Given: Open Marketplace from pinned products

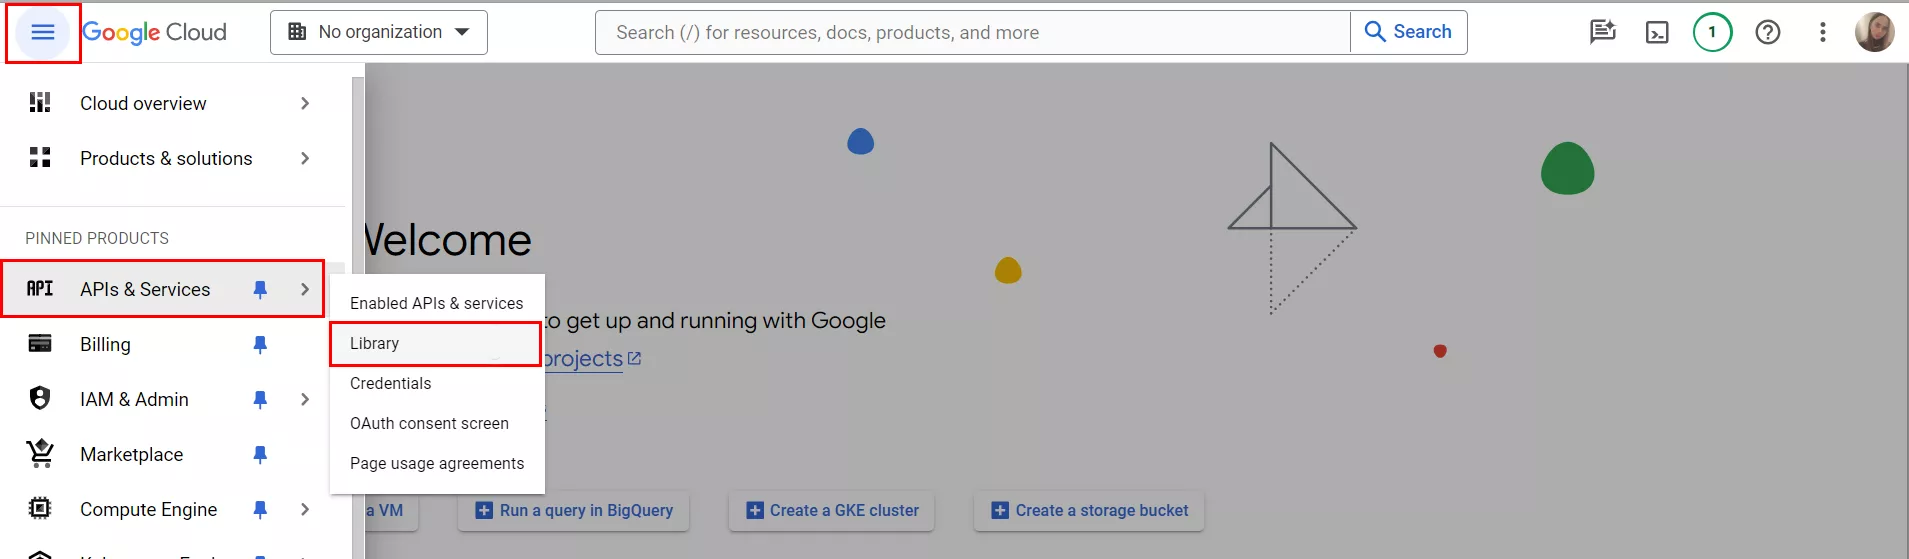Looking at the screenshot, I should (x=131, y=455).
